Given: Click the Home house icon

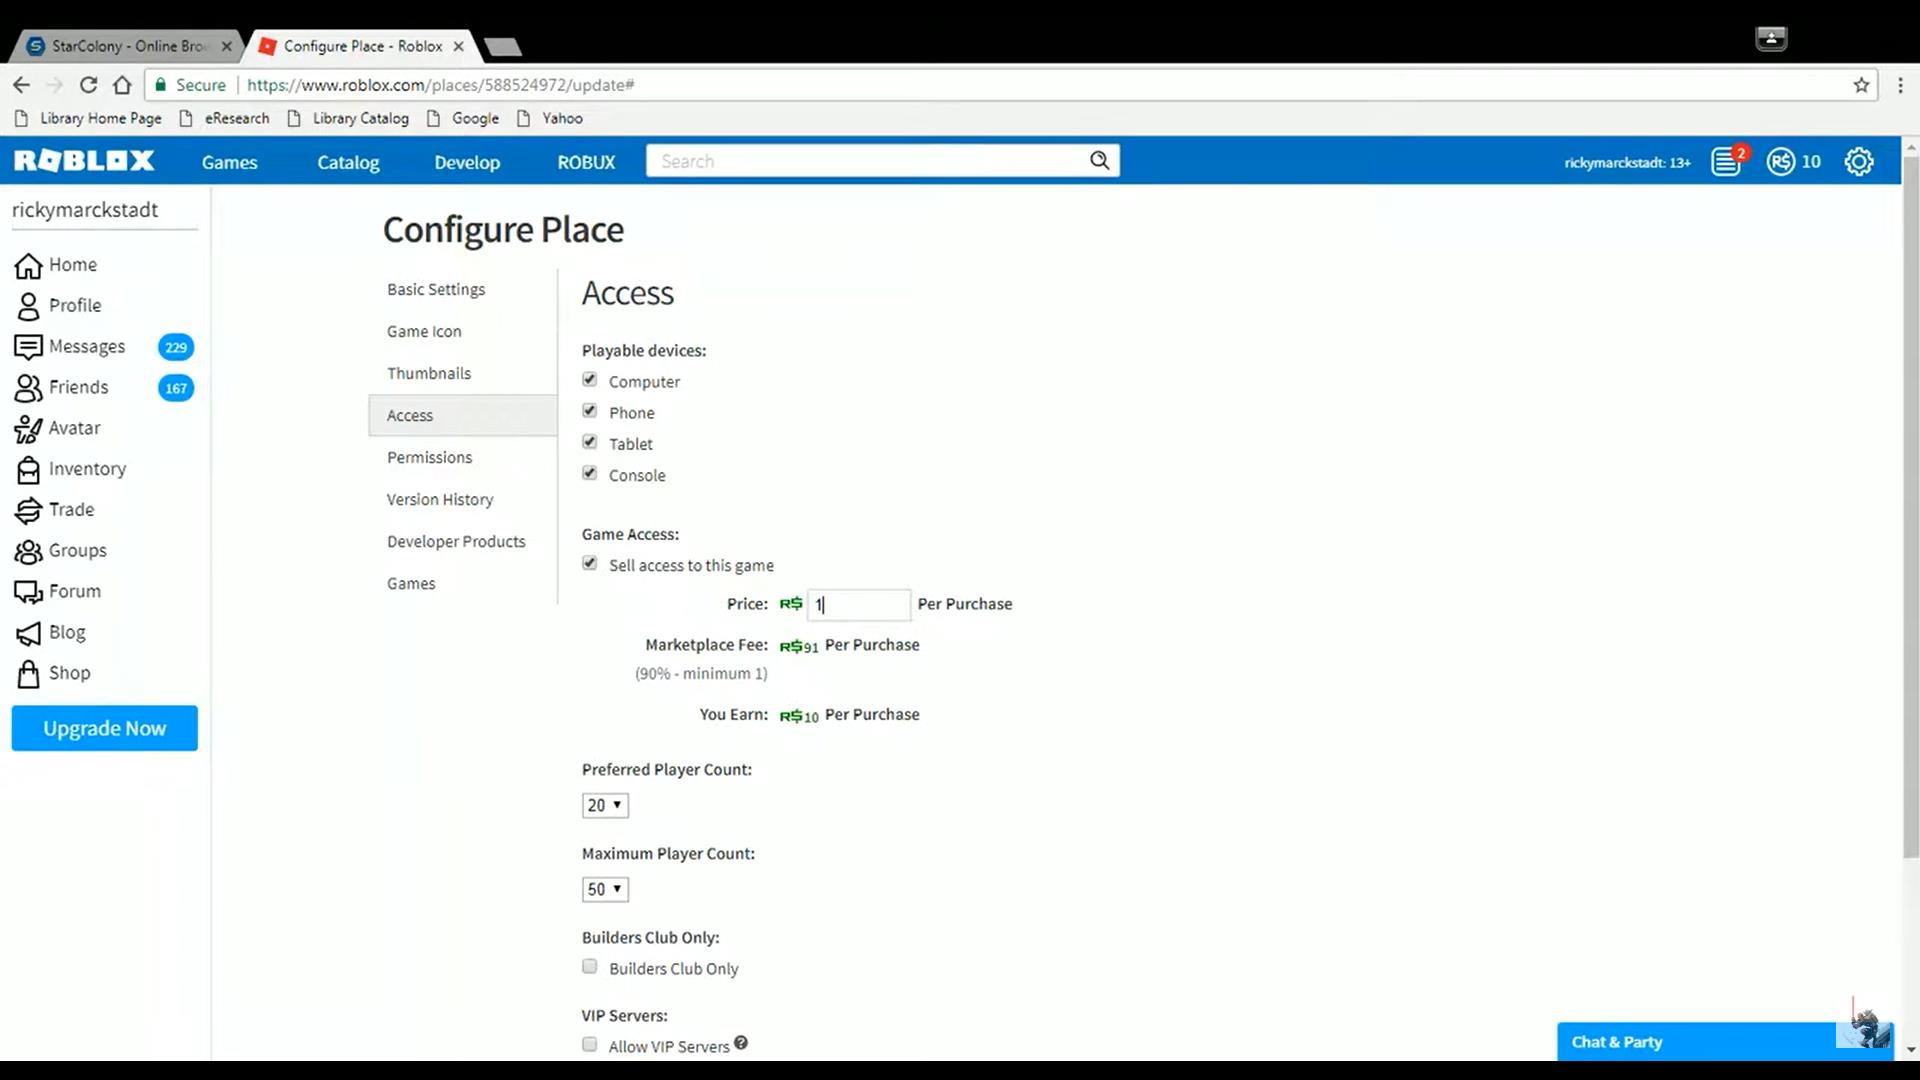Looking at the screenshot, I should (28, 265).
